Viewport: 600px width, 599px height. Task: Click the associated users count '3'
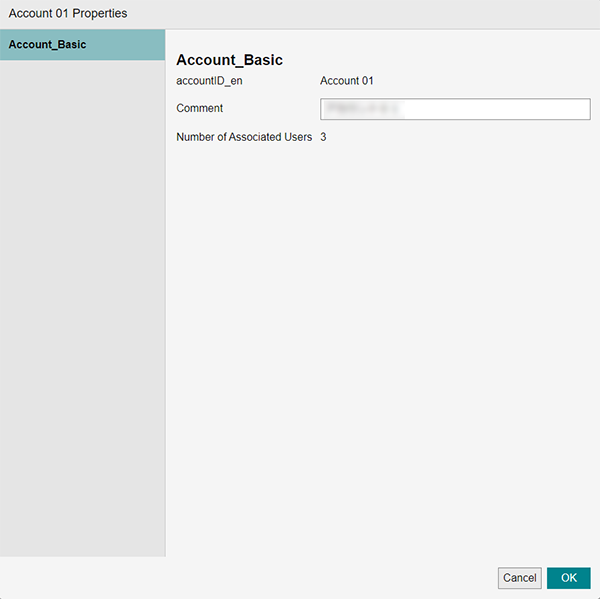(323, 137)
